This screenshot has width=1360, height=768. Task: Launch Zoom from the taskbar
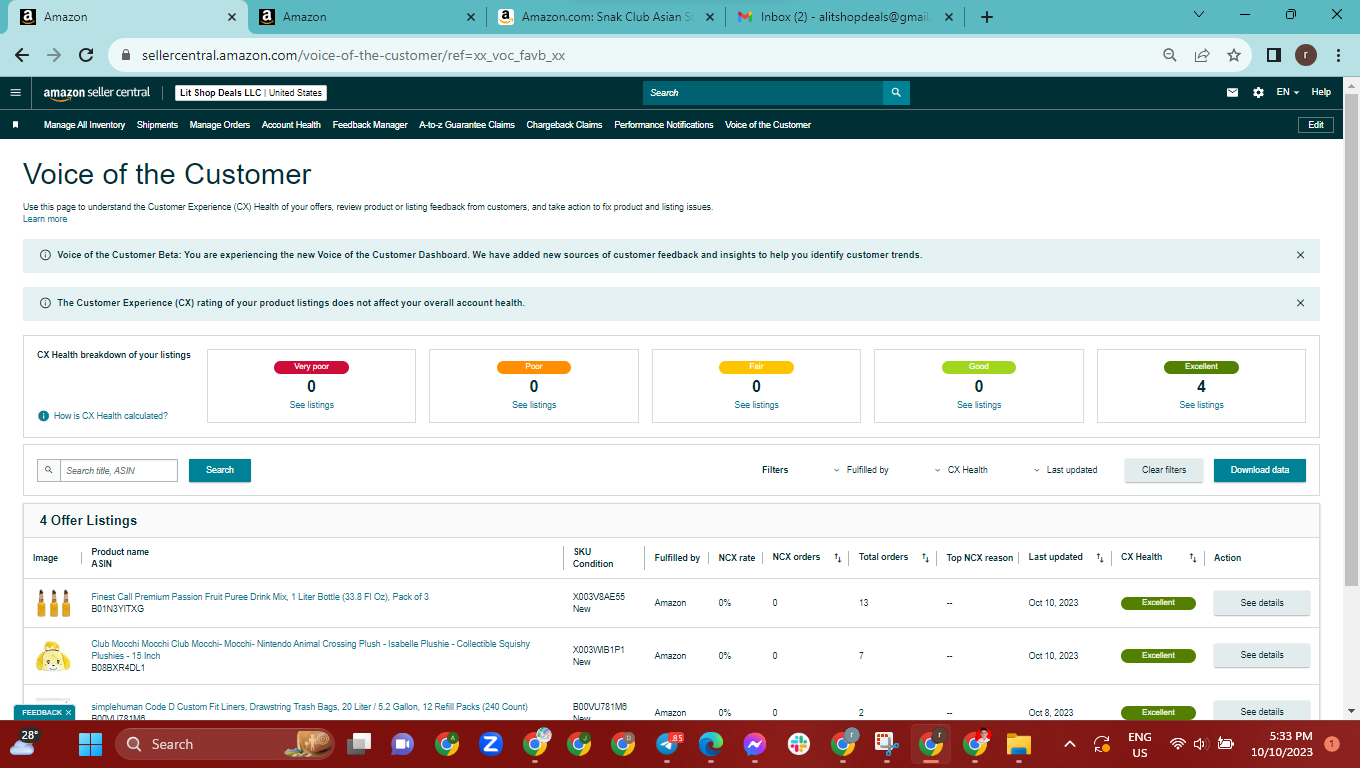click(x=490, y=744)
